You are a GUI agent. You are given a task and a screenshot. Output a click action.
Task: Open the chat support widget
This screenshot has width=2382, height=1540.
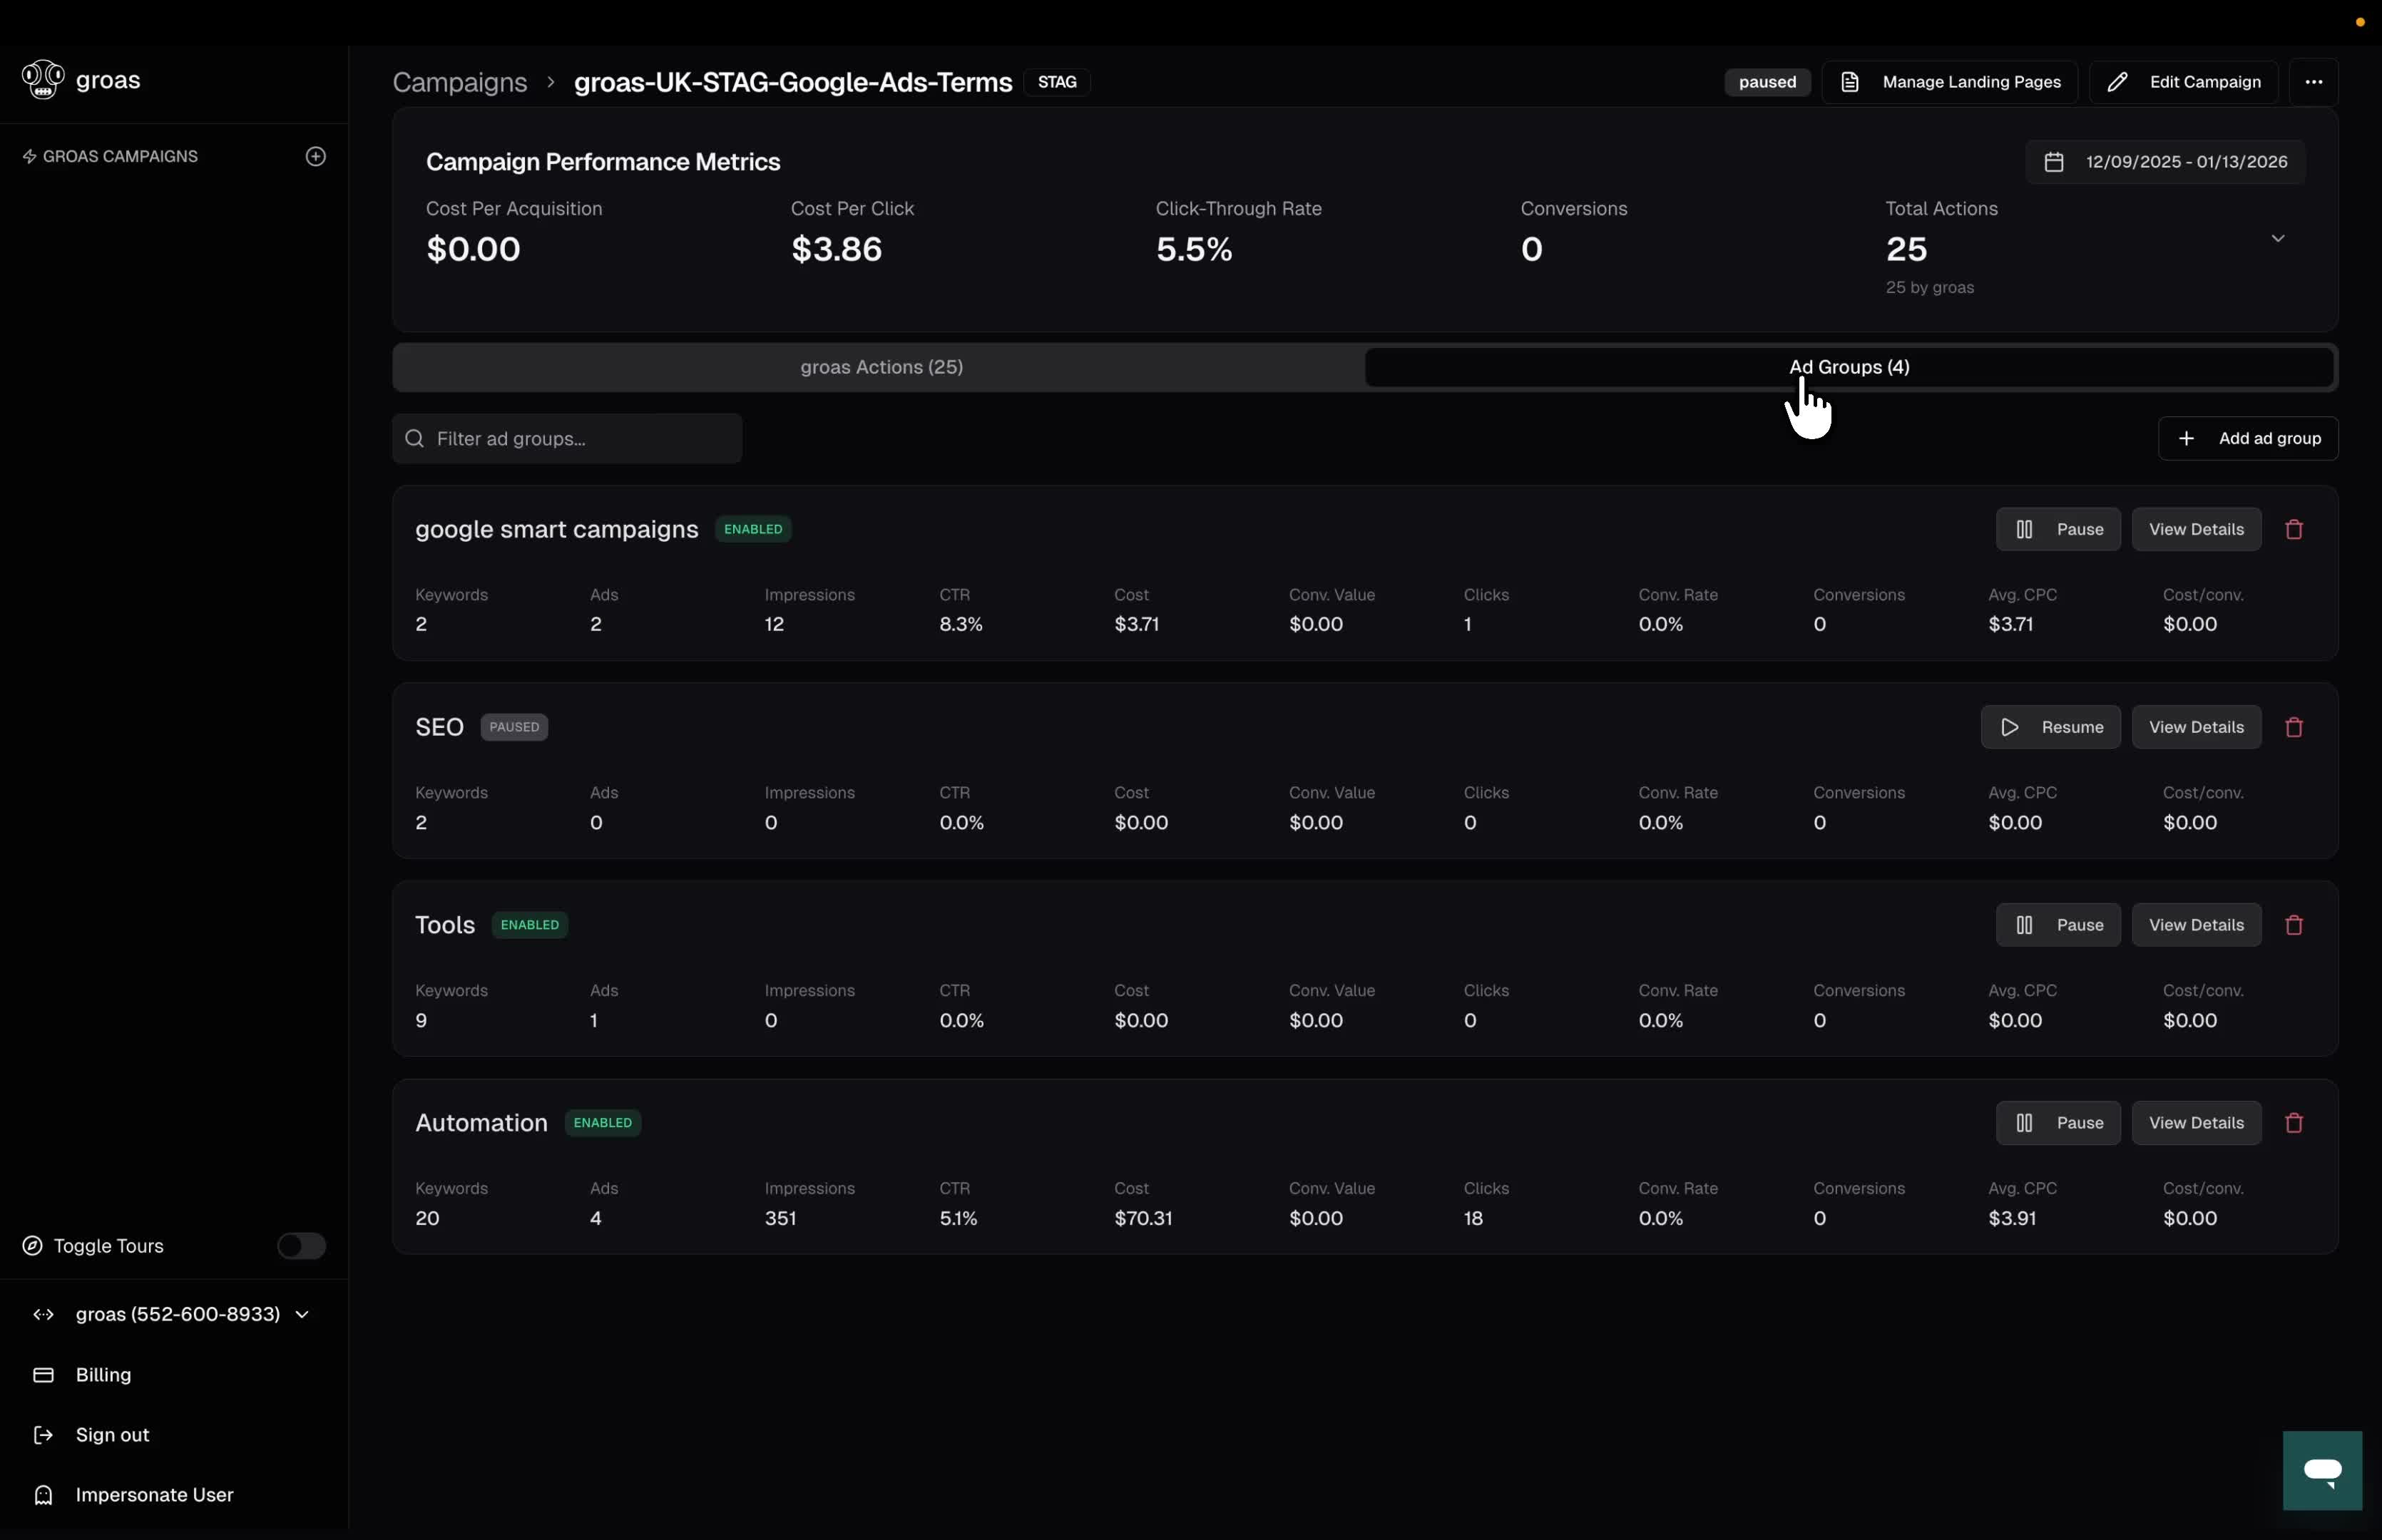2321,1470
